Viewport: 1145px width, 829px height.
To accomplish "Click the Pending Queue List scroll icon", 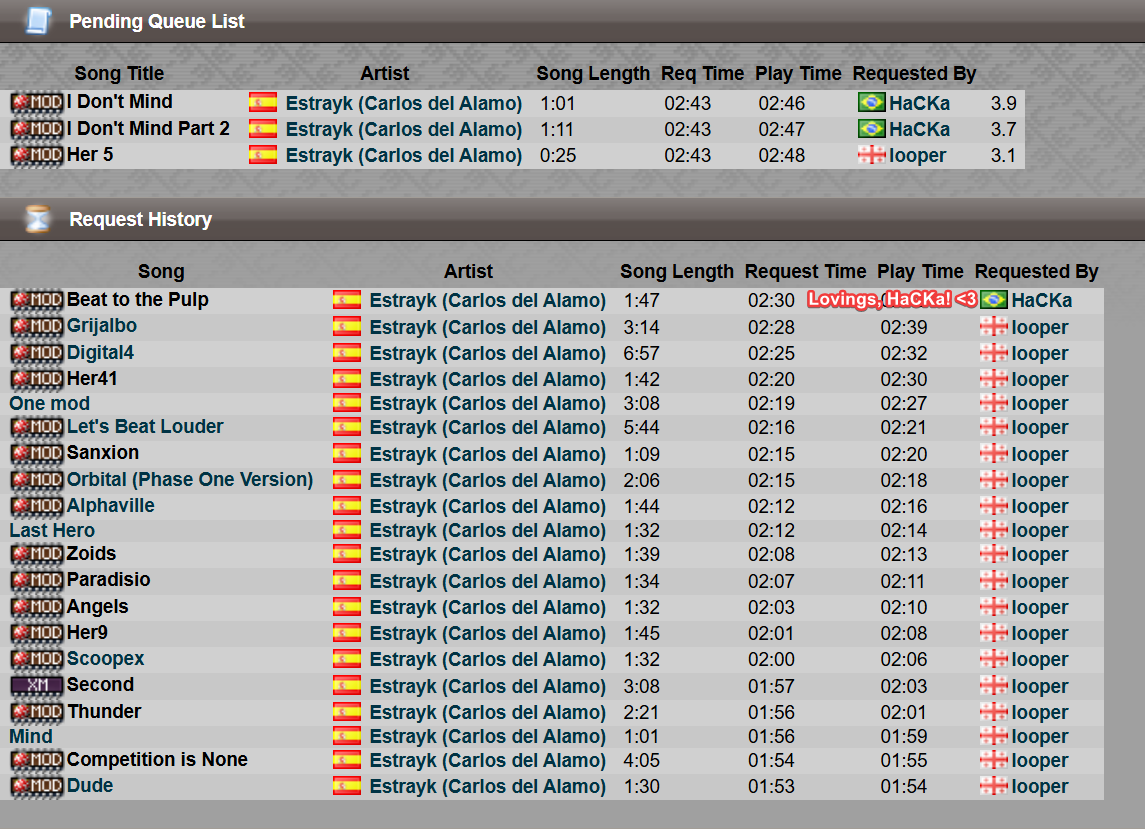I will pos(38,20).
